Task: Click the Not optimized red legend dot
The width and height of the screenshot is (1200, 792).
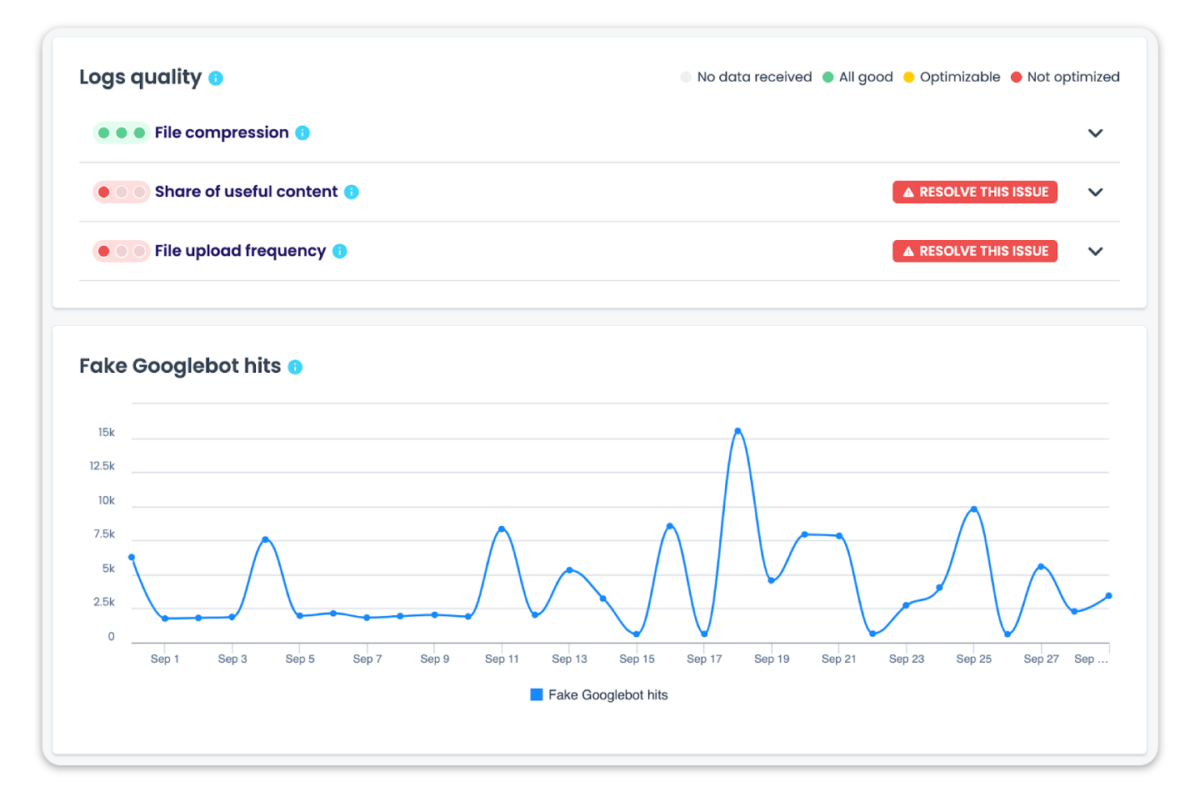Action: coord(1016,77)
